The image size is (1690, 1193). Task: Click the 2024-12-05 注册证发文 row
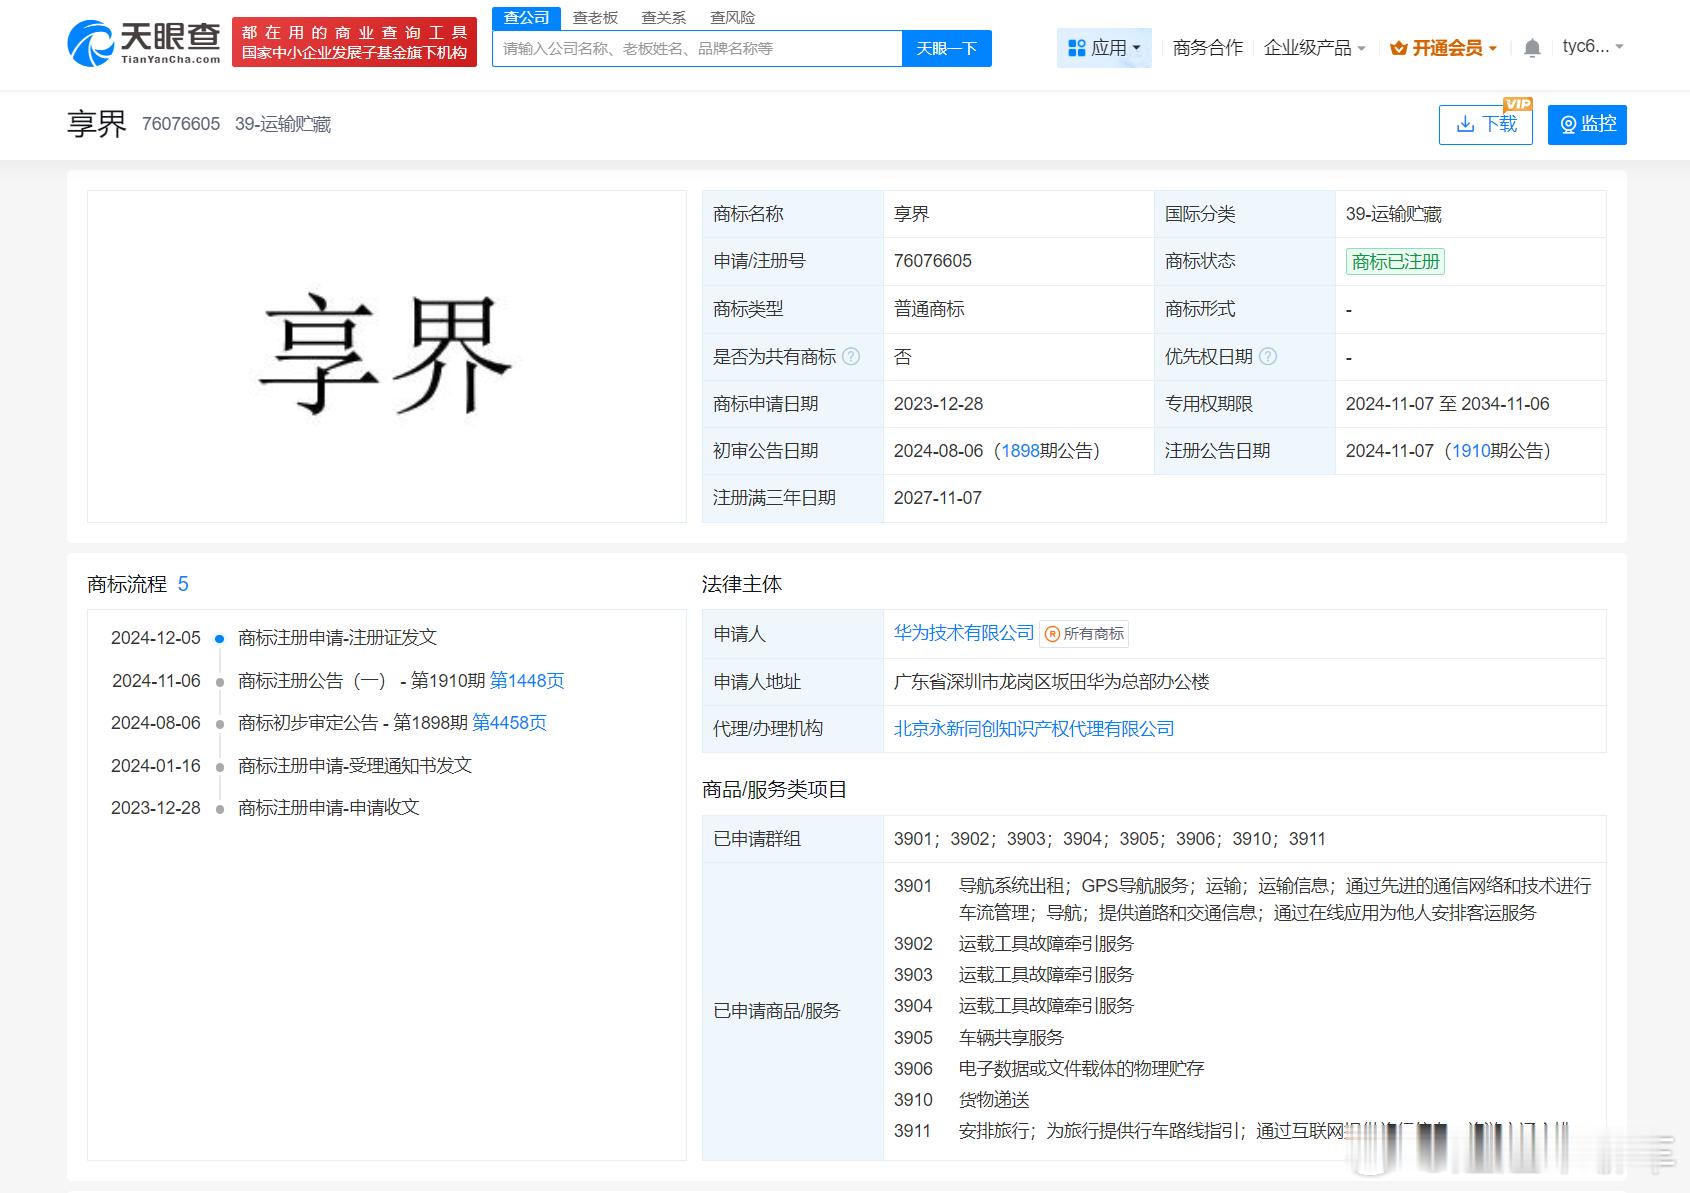click(x=274, y=638)
